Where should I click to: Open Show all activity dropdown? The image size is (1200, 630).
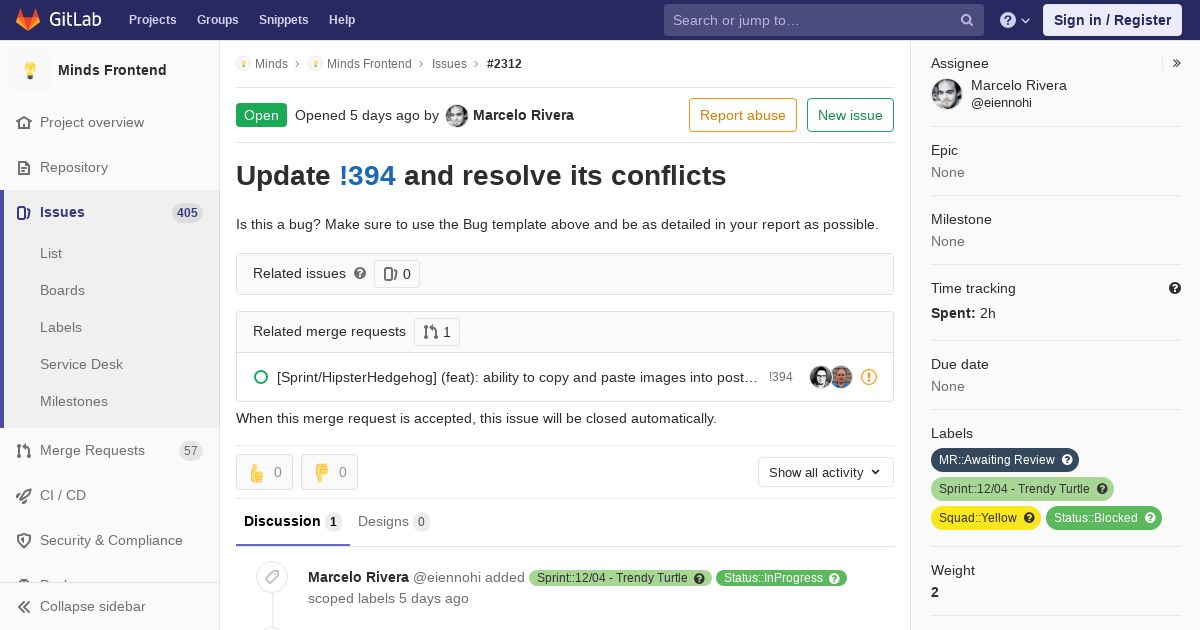pos(826,472)
